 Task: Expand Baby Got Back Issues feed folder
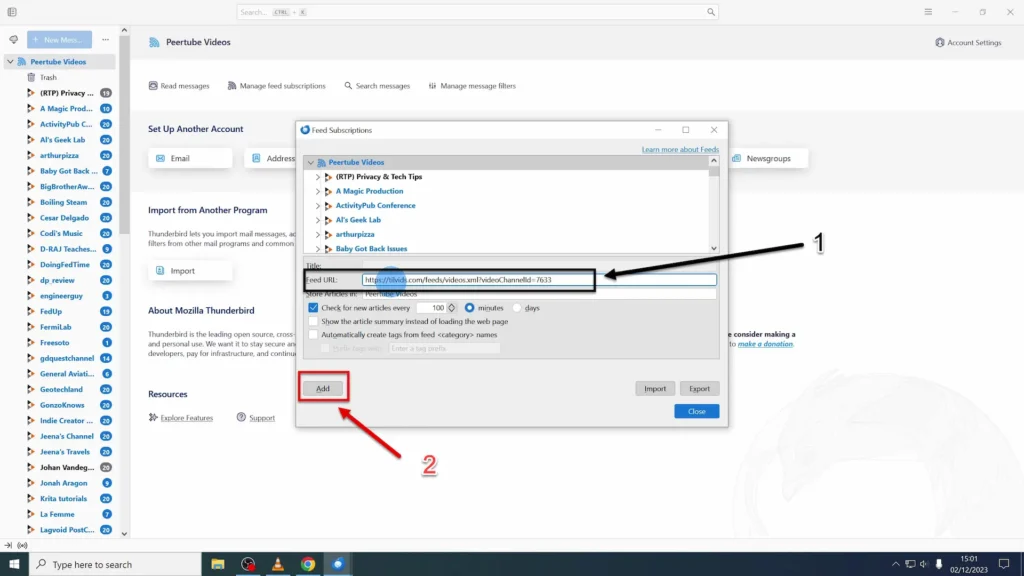tap(318, 249)
